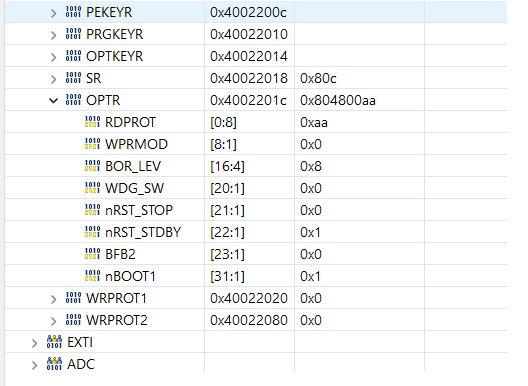This screenshot has height=386, width=528.
Task: Select the nRST_STDBY field name
Action: click(x=143, y=232)
